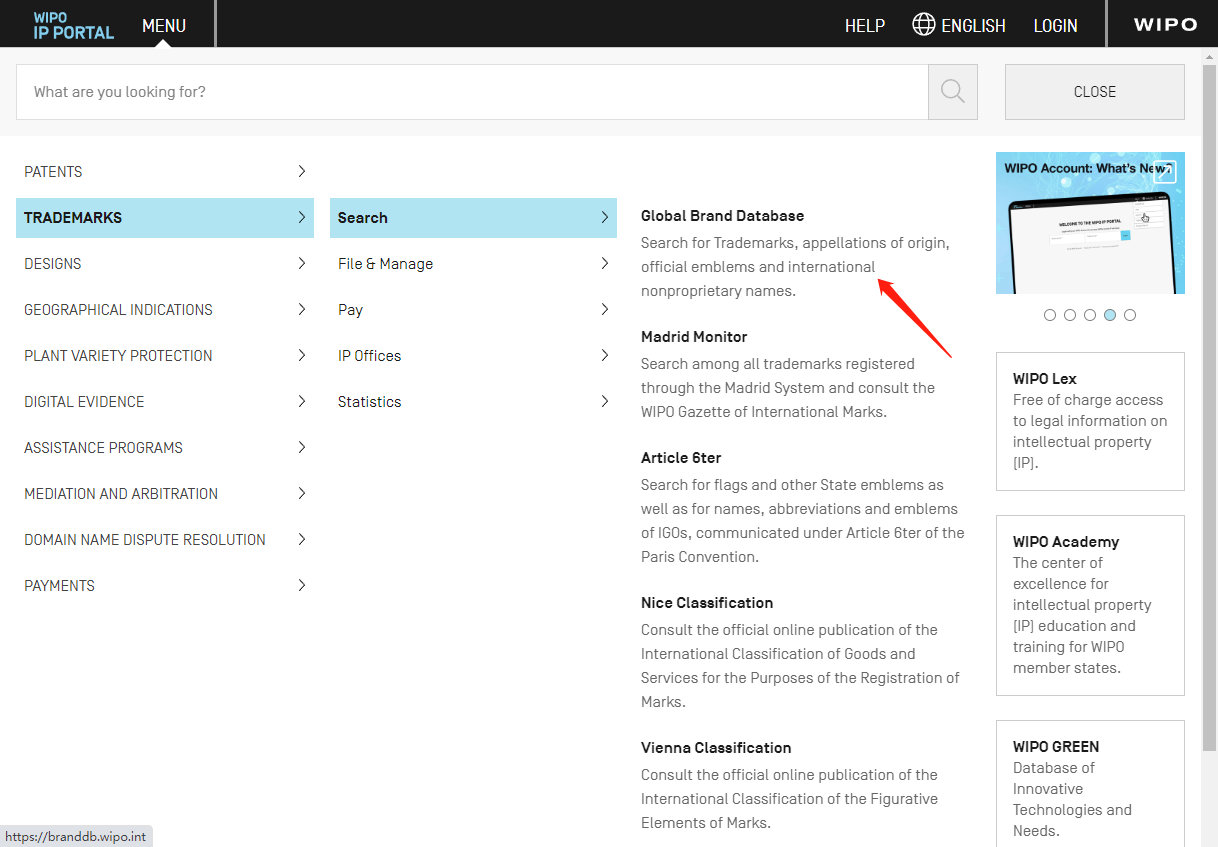Click the WIPO Account banner image
Screen dimensions: 1218x847
pos(1090,223)
